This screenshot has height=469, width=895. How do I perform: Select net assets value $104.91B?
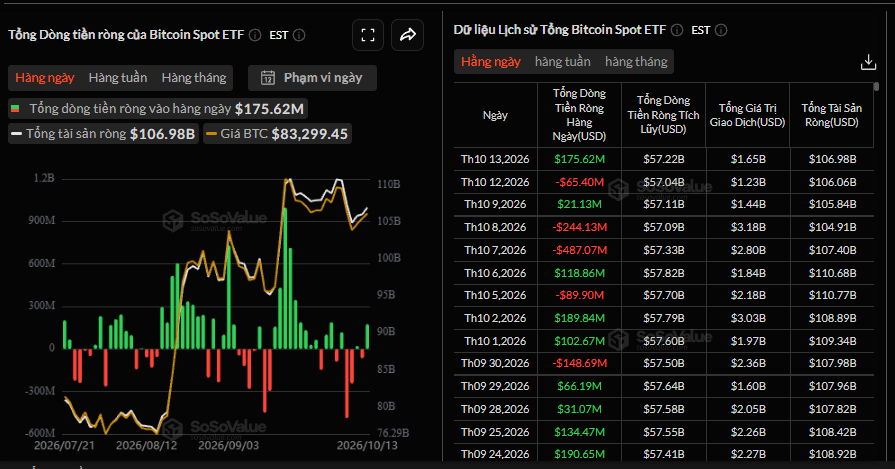832,227
